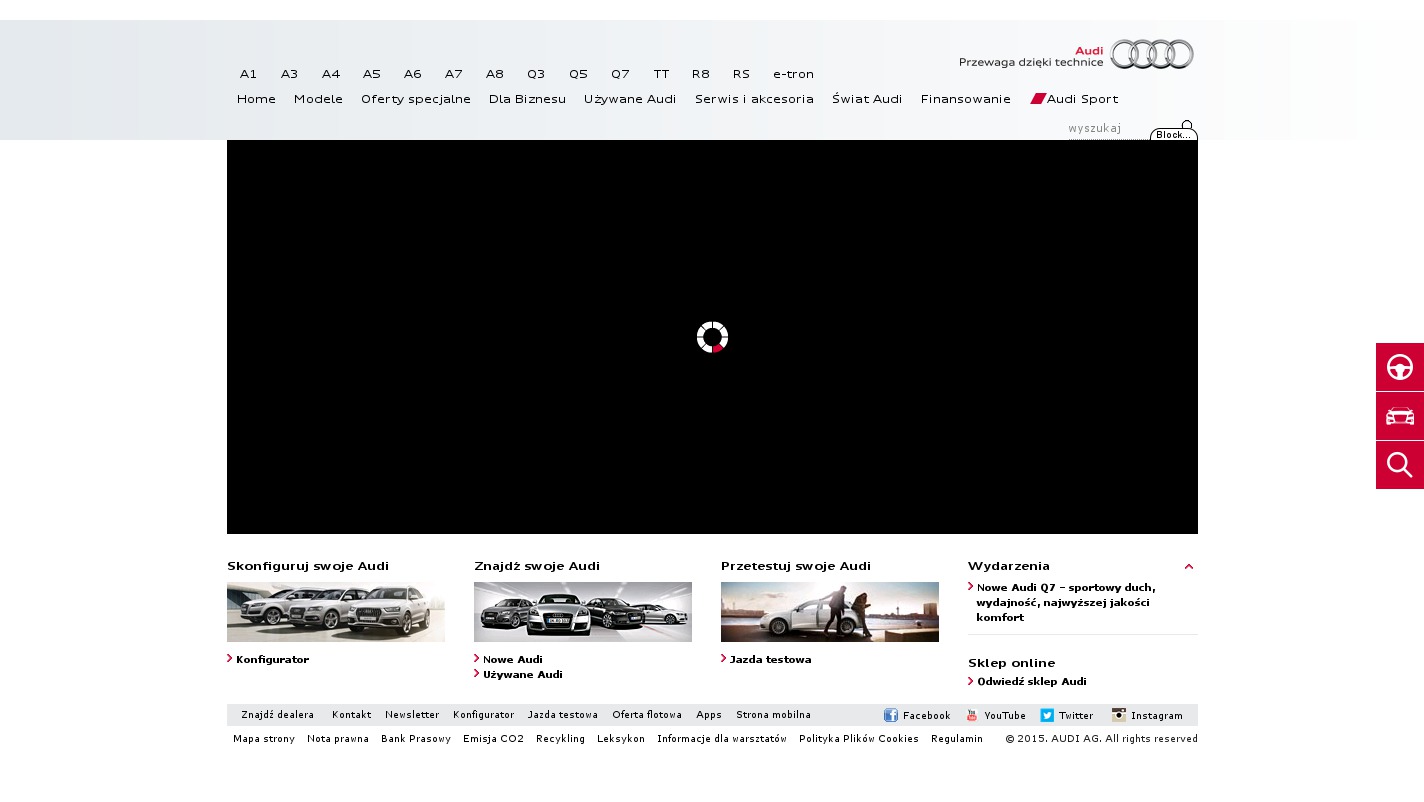This screenshot has width=1424, height=802.
Task: Select the e-tron model link
Action: pyautogui.click(x=793, y=74)
